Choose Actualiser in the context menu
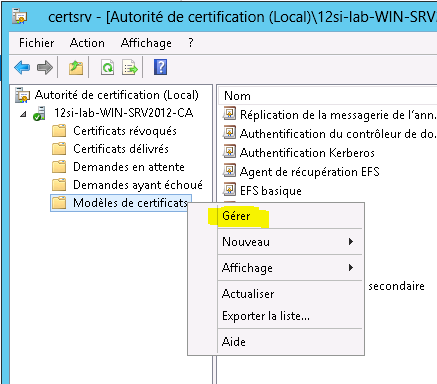This screenshot has height=384, width=437. point(290,294)
